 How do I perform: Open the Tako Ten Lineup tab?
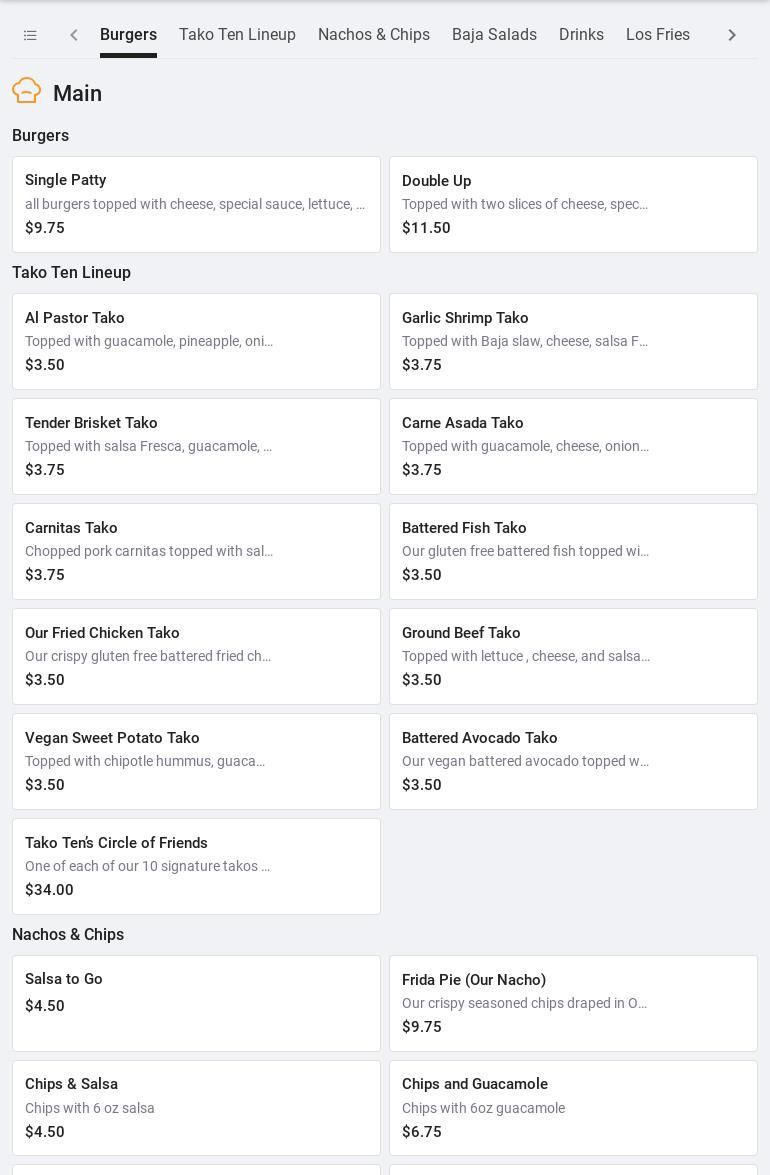click(x=237, y=35)
